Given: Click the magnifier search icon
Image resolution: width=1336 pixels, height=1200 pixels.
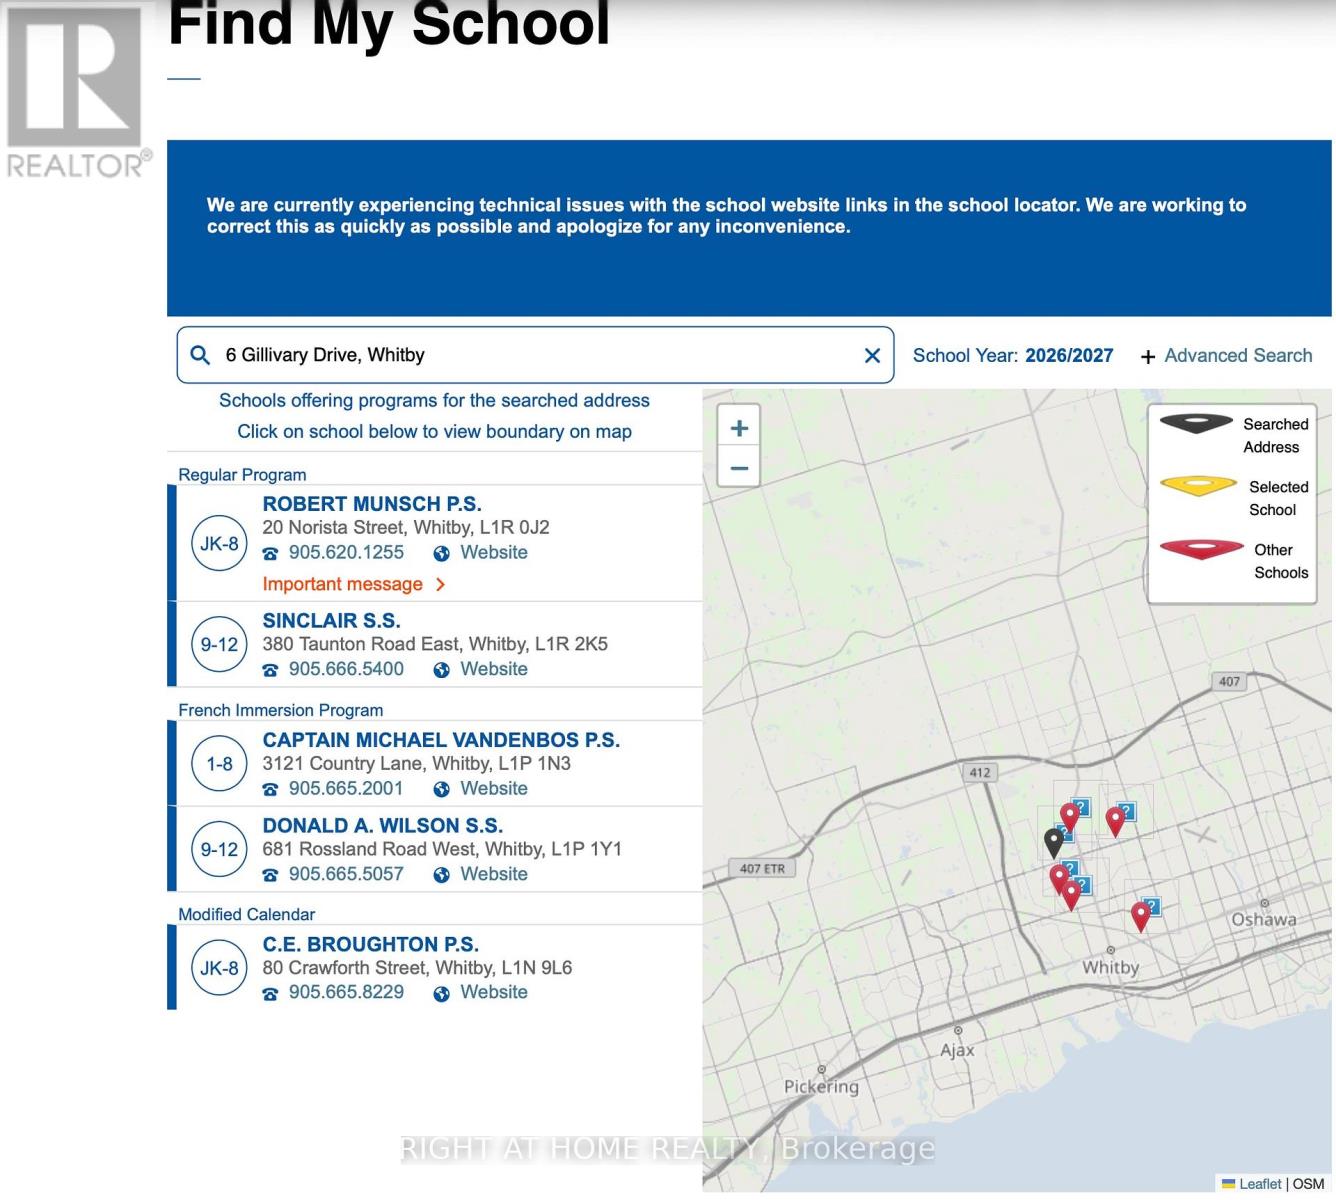Looking at the screenshot, I should pos(200,355).
